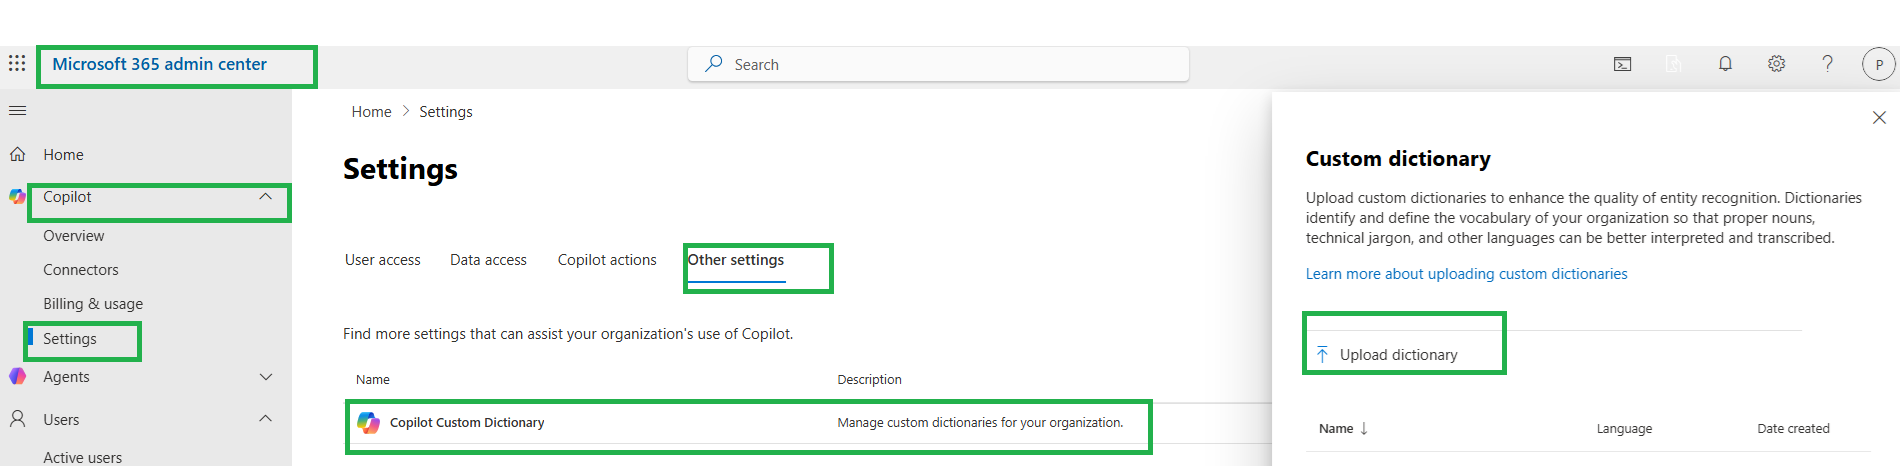Click the Users person icon in sidebar

[17, 419]
